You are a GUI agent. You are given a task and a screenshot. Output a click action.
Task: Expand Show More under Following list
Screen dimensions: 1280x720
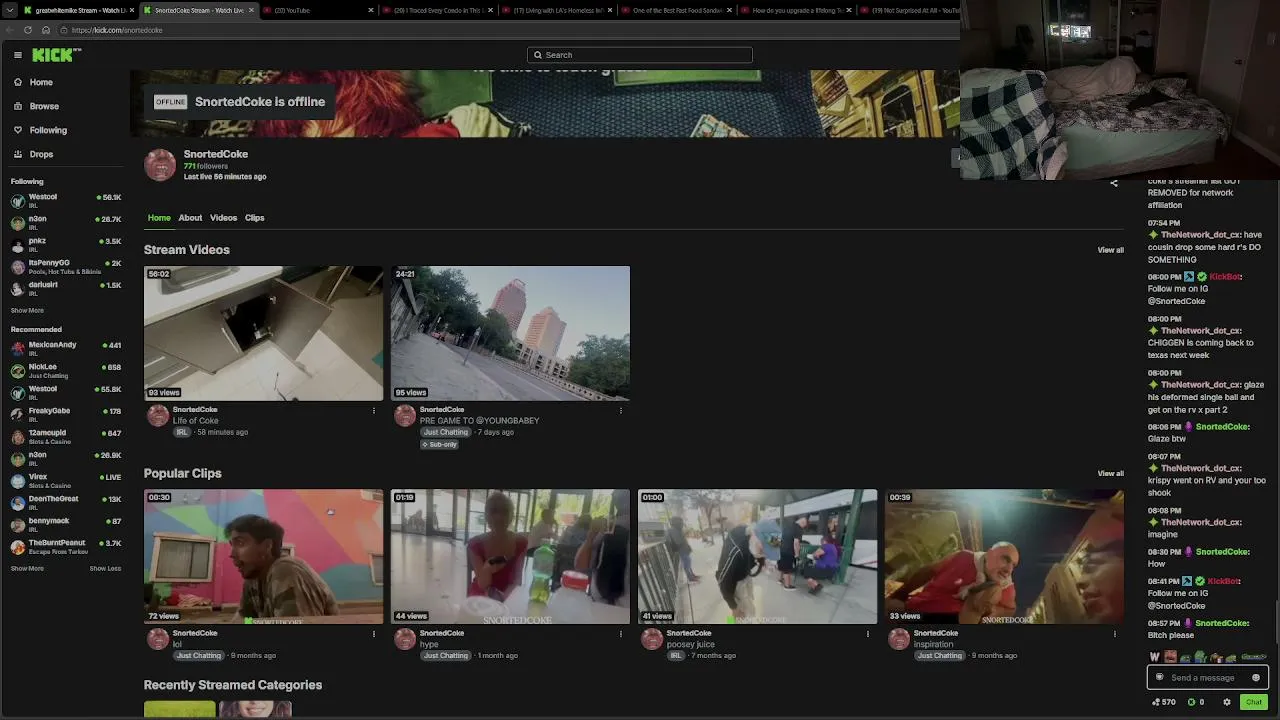point(27,311)
